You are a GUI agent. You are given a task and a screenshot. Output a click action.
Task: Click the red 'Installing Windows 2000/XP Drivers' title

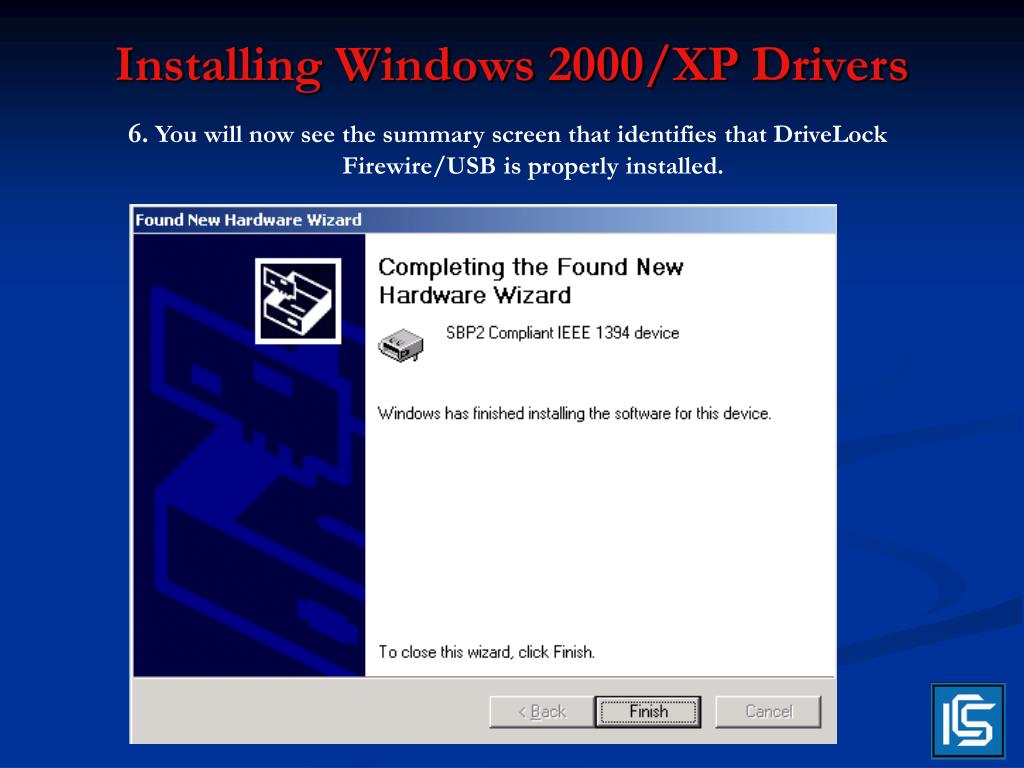tap(512, 66)
